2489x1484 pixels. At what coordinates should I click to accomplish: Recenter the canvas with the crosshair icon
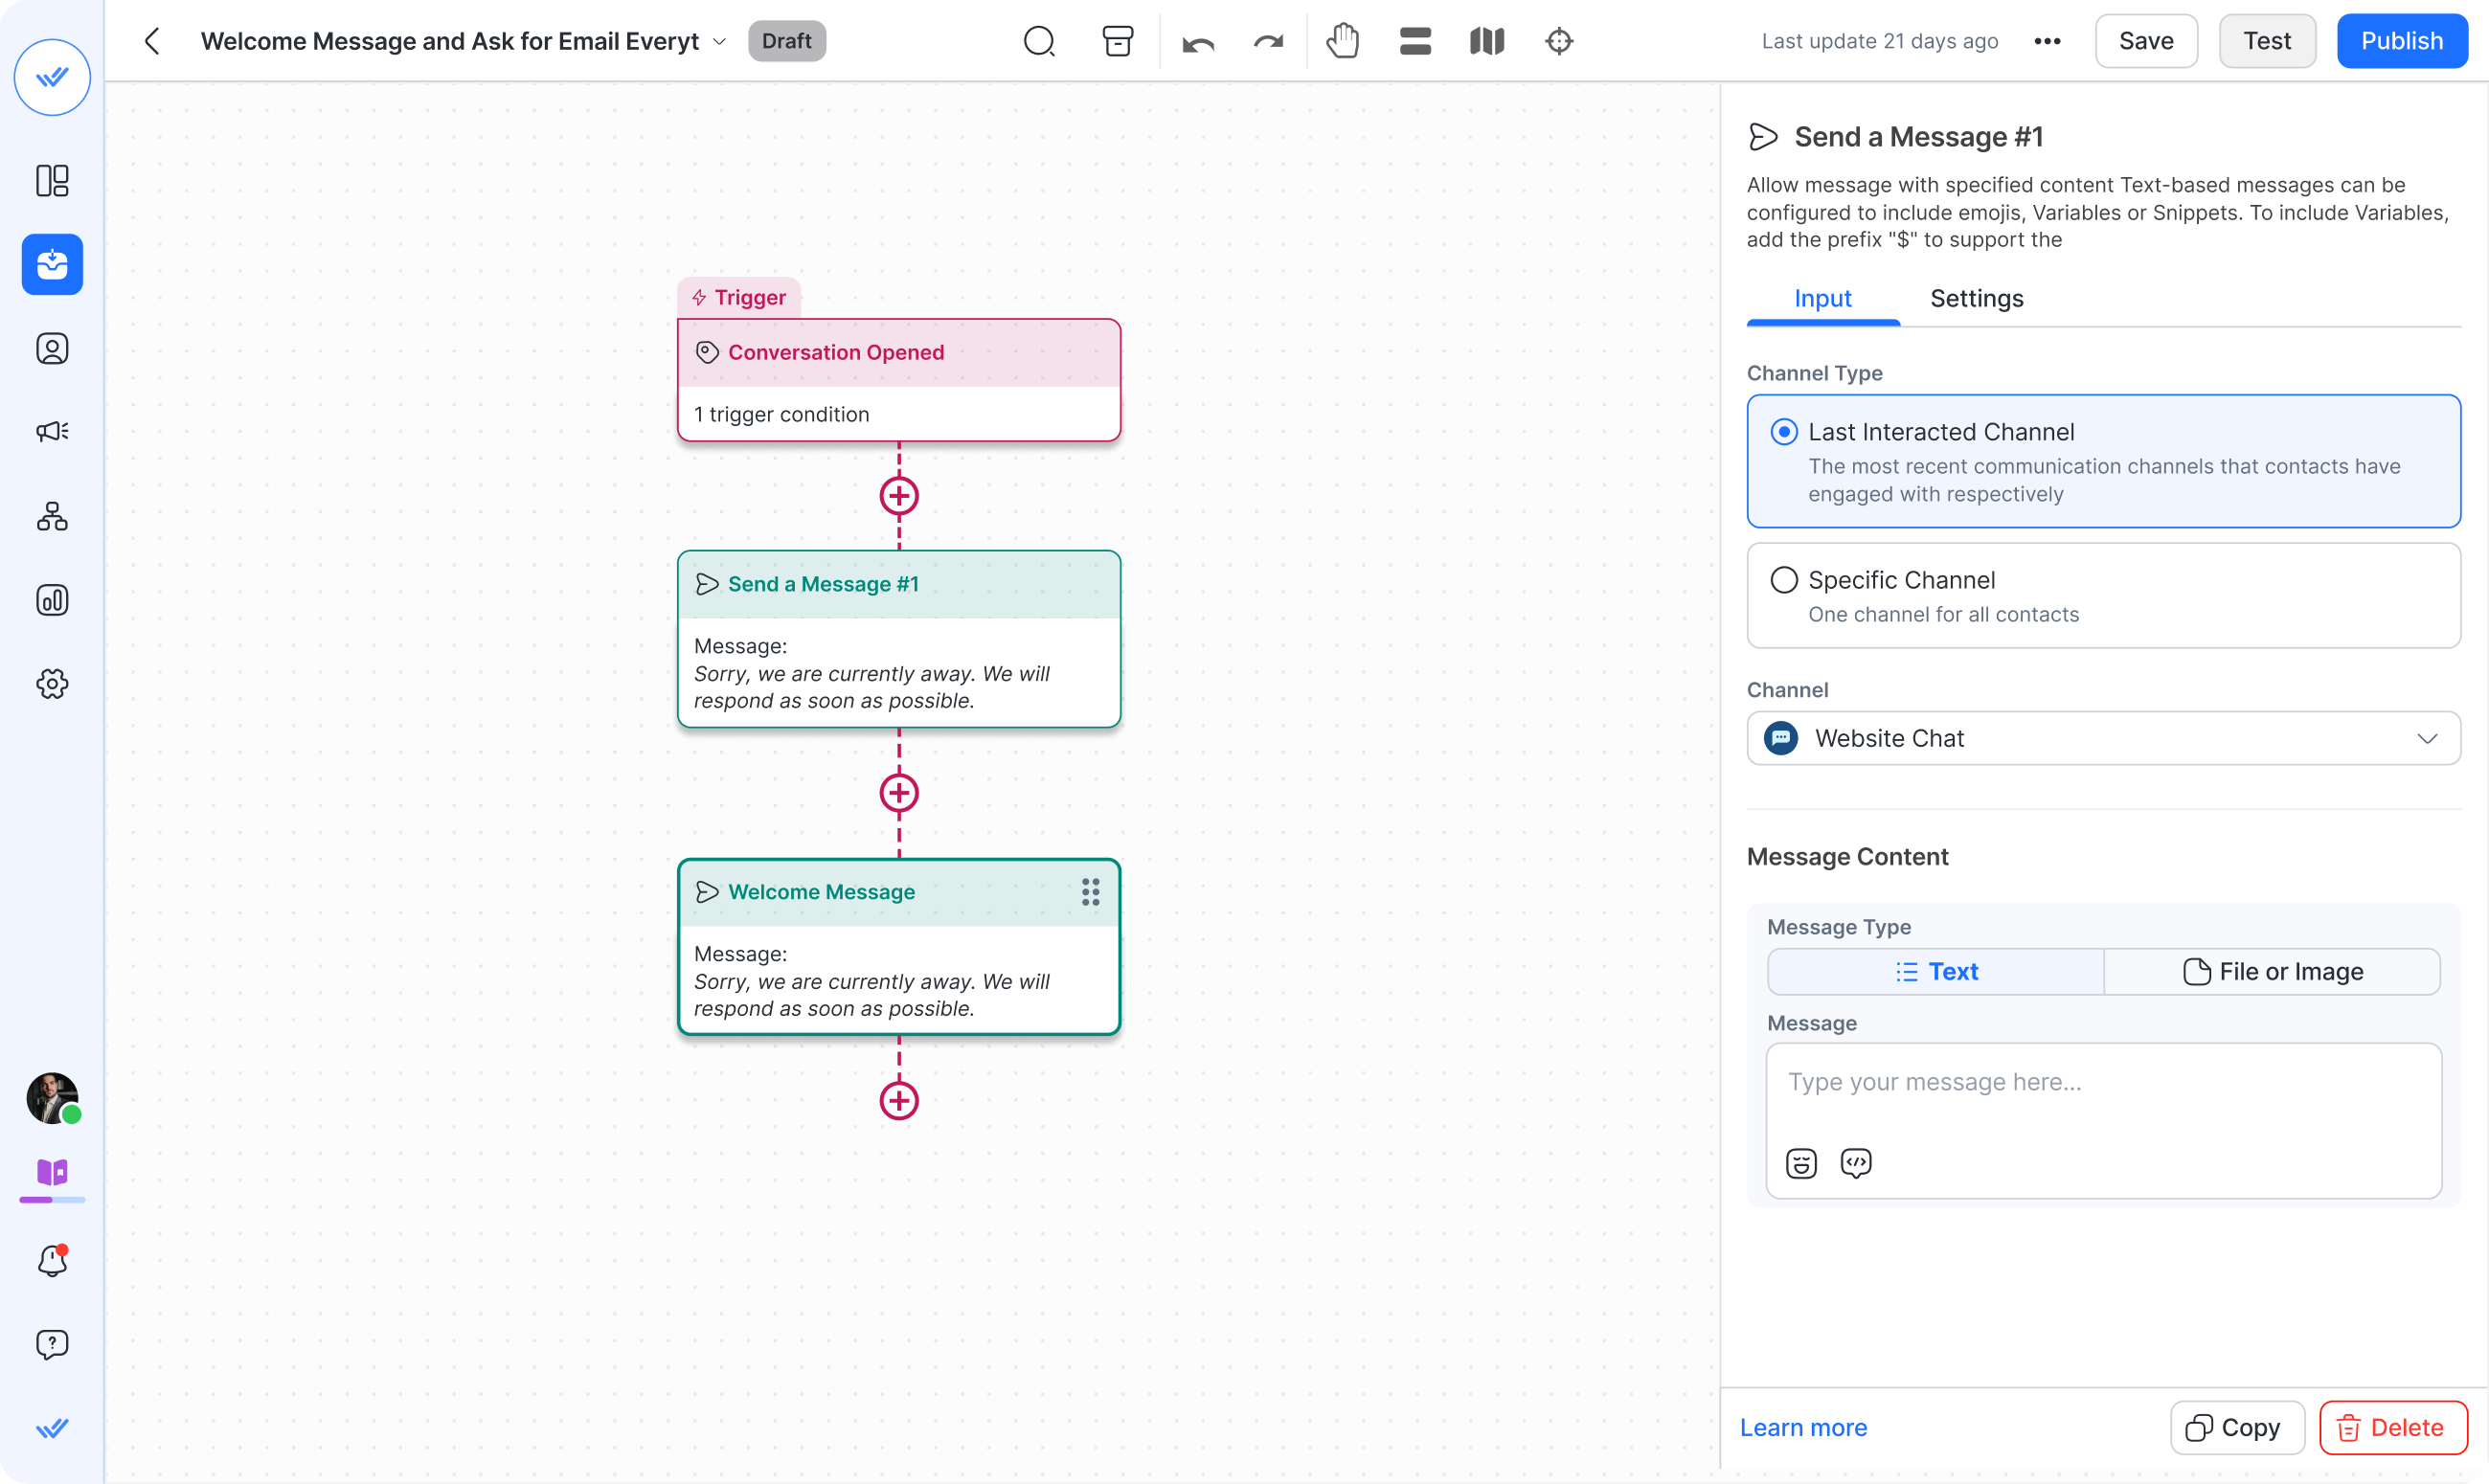pyautogui.click(x=1558, y=41)
